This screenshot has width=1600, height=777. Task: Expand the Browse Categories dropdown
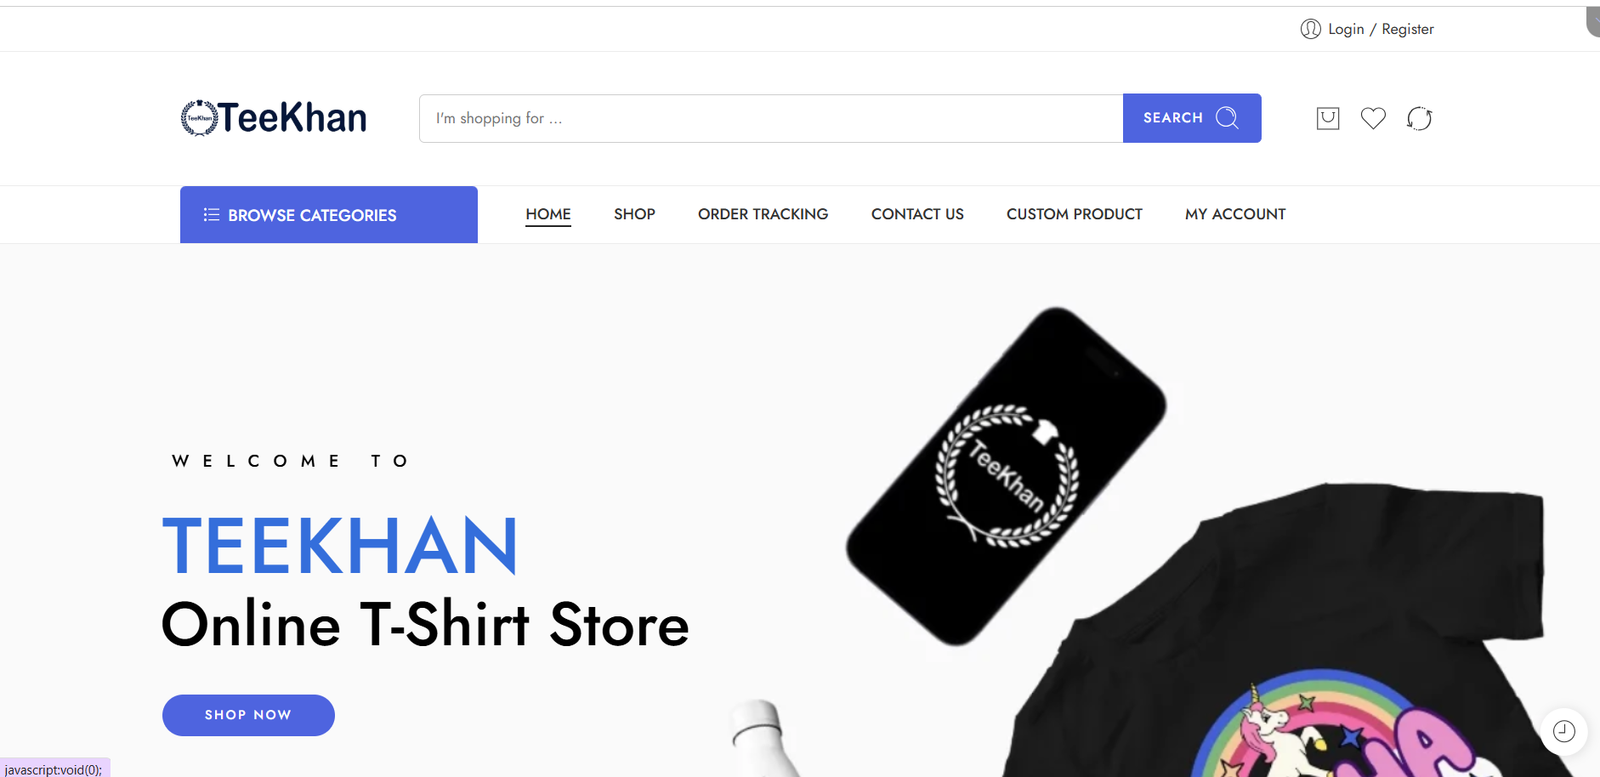tap(329, 215)
